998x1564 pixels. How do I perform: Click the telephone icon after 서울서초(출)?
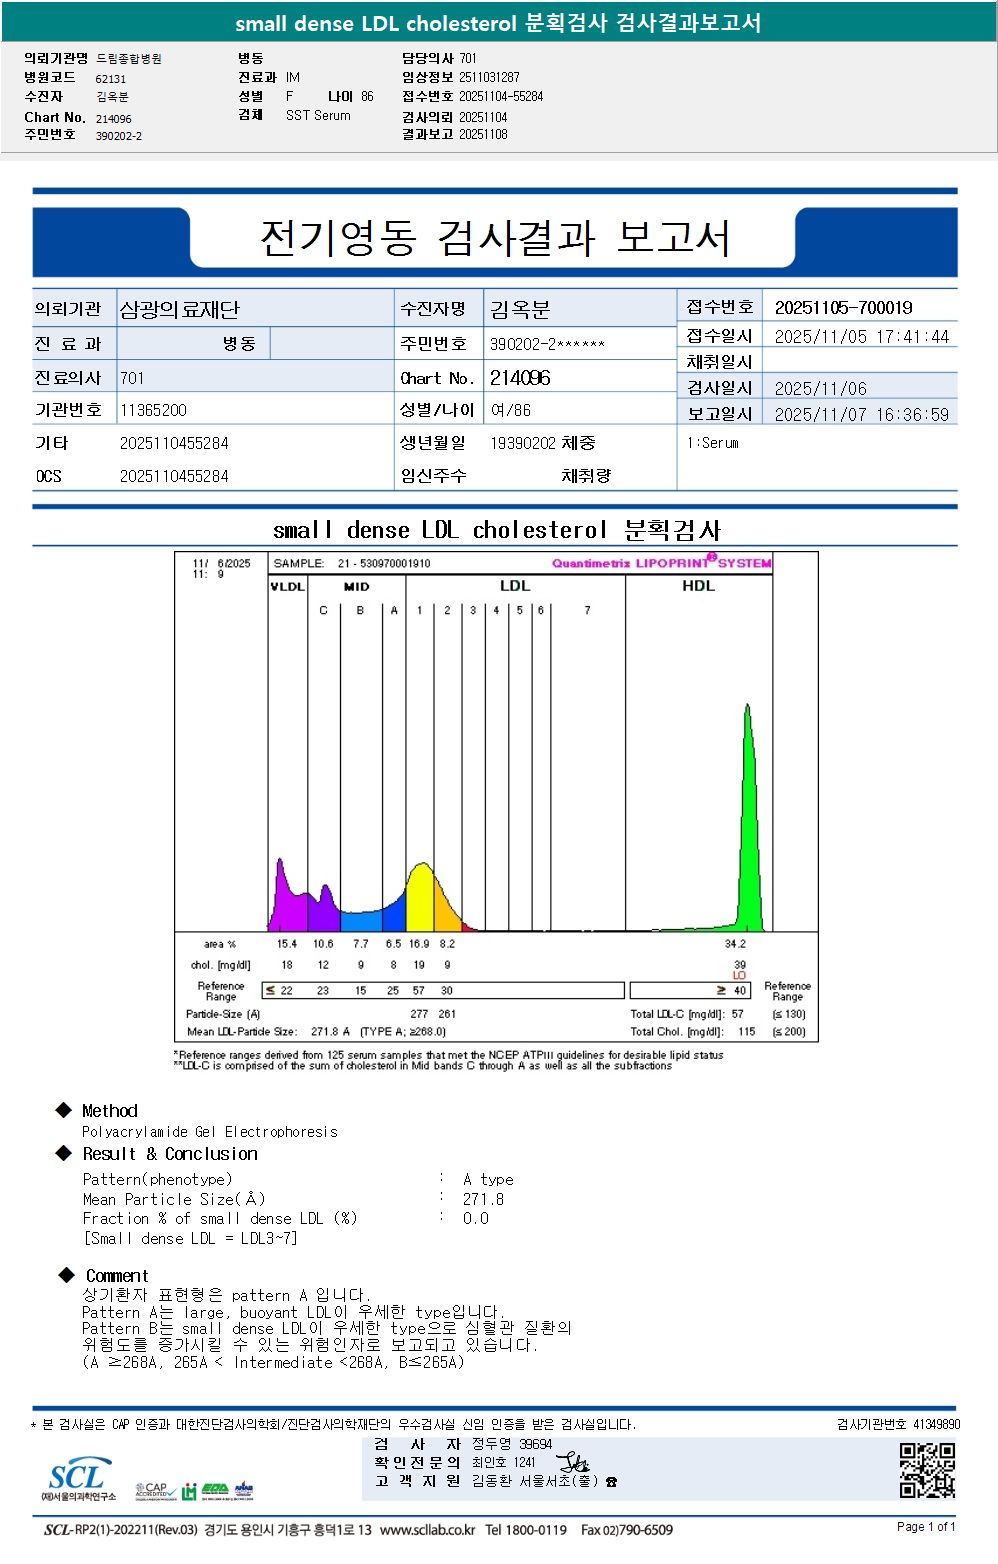pos(611,1481)
